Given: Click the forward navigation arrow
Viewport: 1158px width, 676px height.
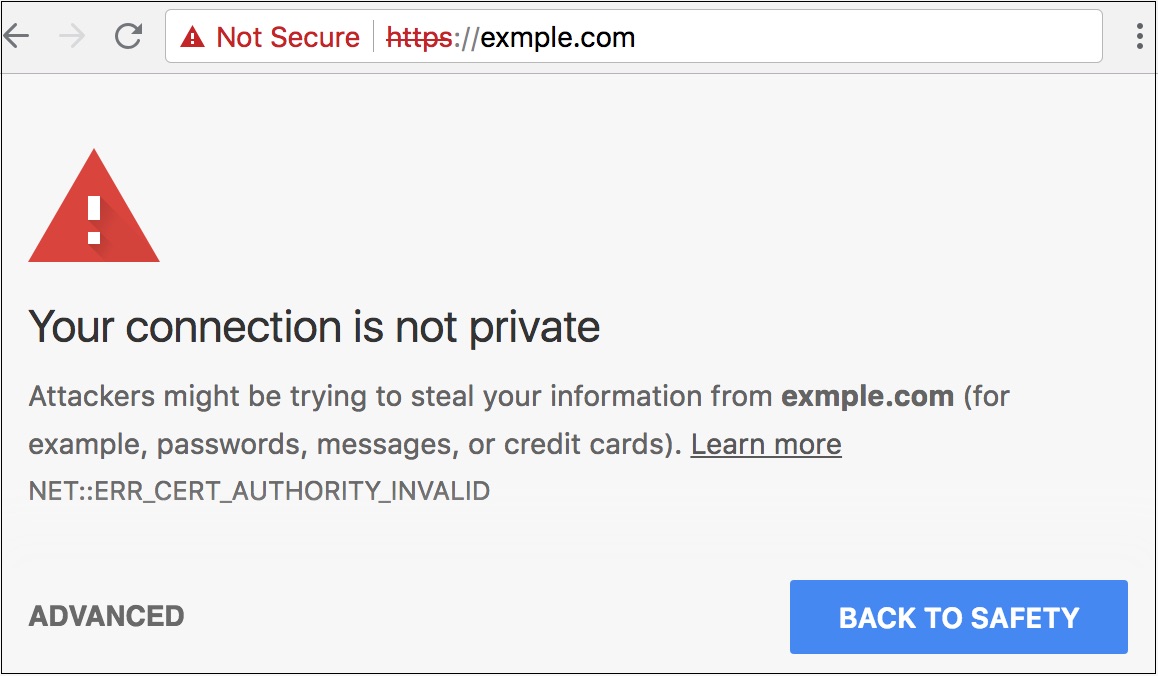Looking at the screenshot, I should click(70, 36).
